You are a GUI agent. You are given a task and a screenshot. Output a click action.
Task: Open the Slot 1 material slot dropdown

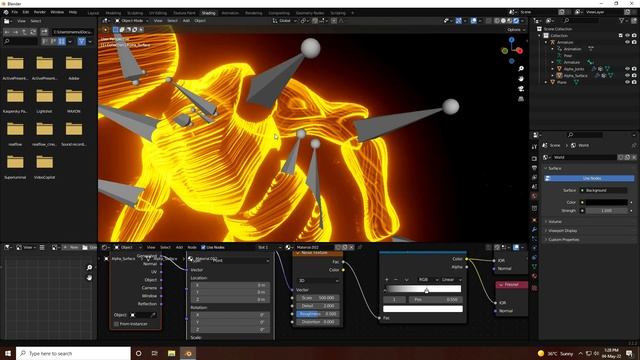pos(269,247)
